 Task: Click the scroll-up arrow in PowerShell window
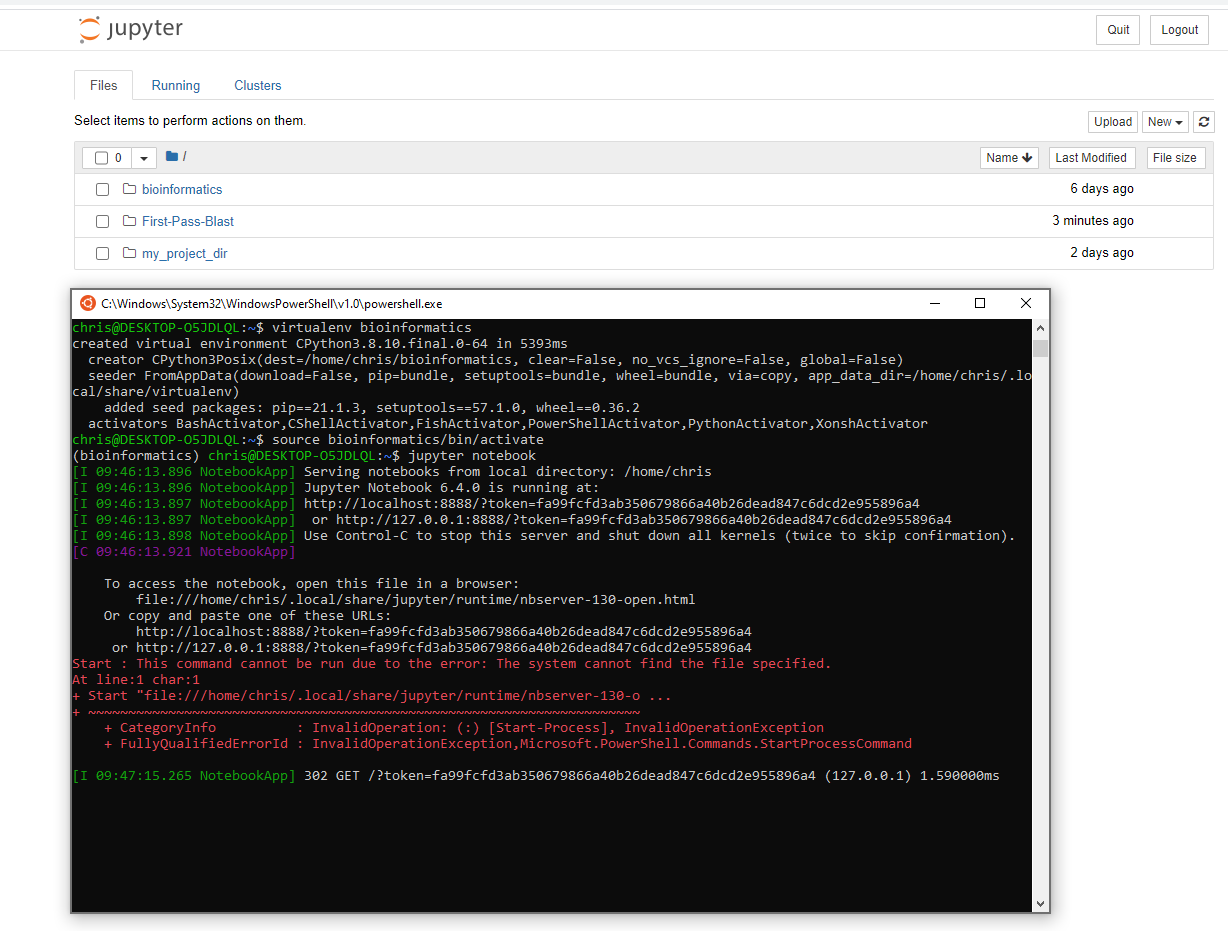[1040, 328]
